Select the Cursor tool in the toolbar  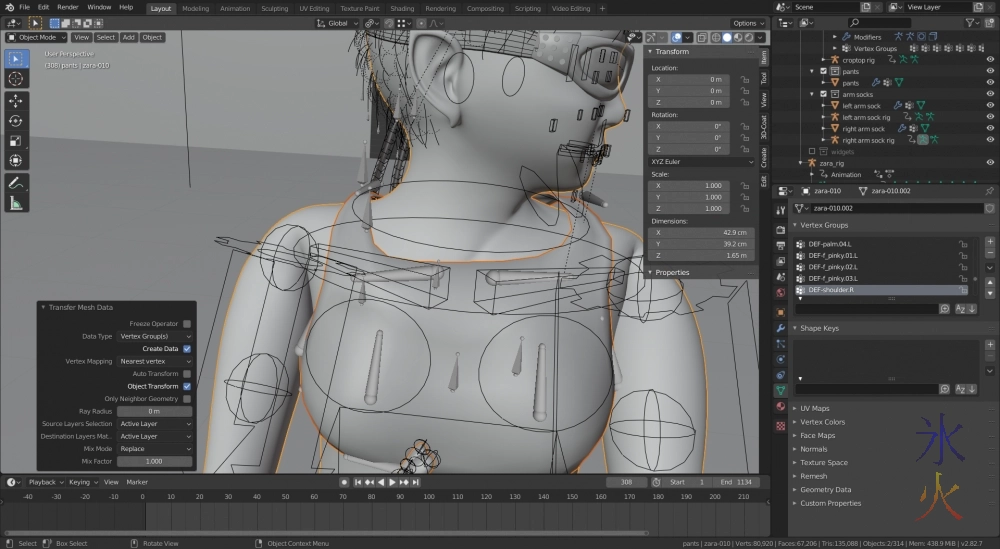pos(16,79)
